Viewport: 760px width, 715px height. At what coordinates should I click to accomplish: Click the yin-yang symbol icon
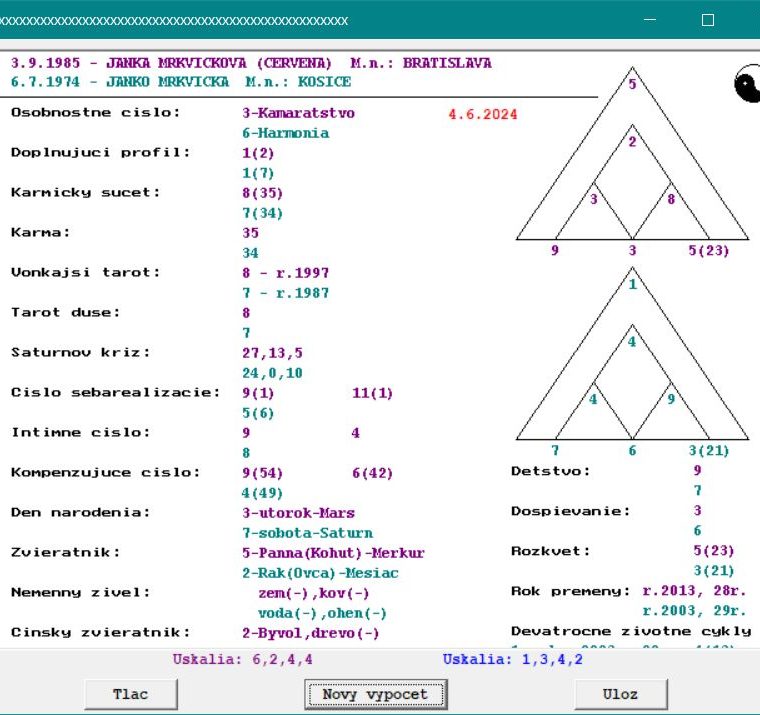(x=747, y=84)
